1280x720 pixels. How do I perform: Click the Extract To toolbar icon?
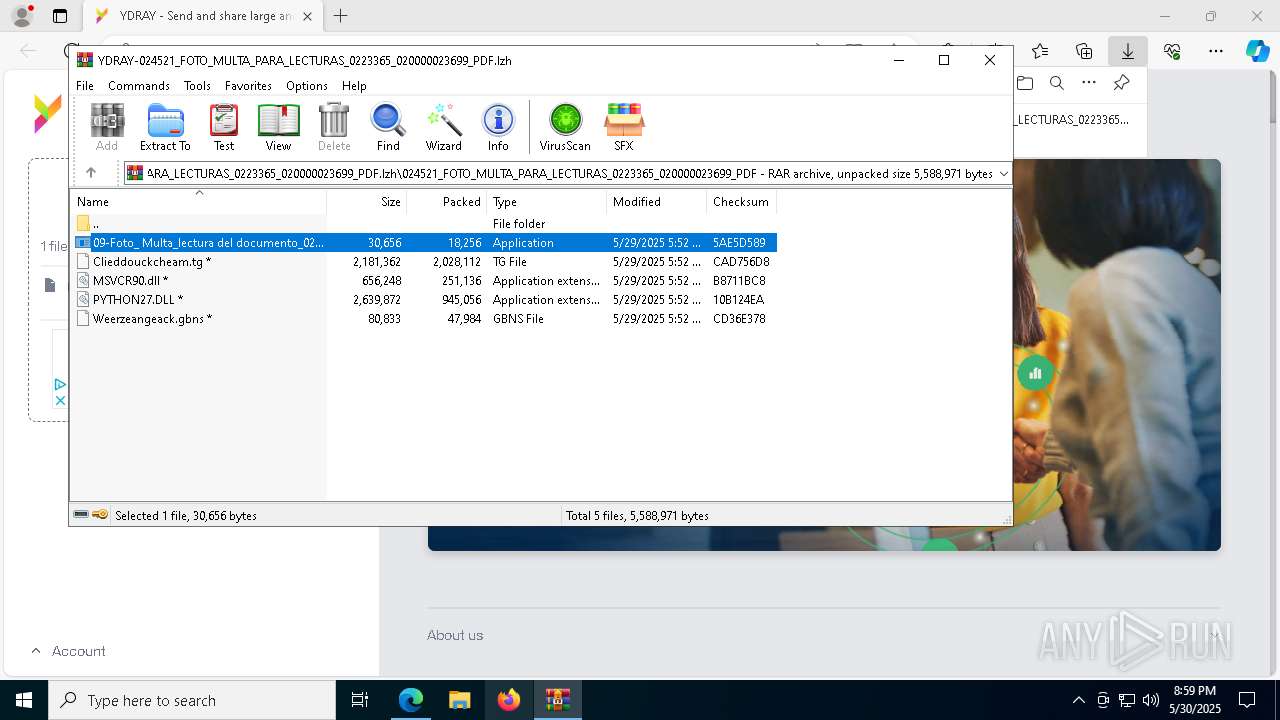[165, 127]
